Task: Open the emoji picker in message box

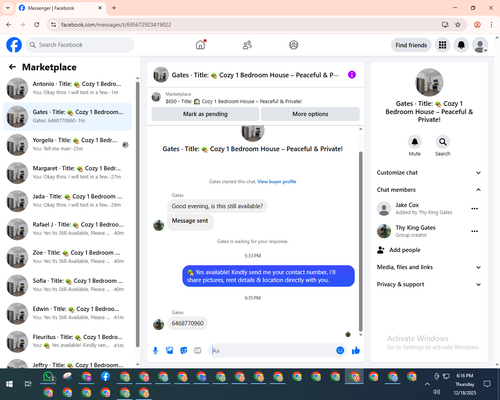Action: pos(340,350)
